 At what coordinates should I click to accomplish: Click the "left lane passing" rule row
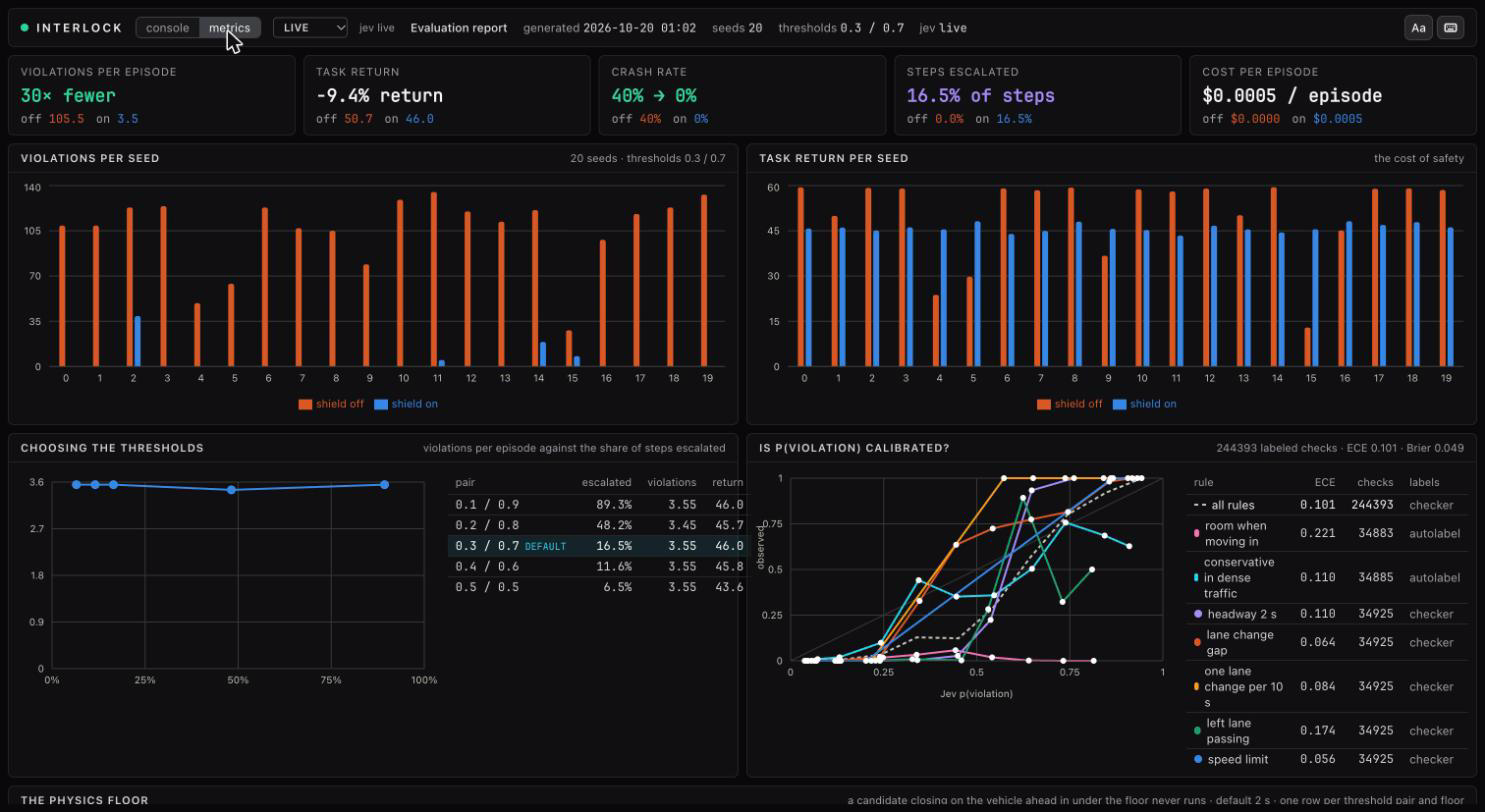[1327, 730]
